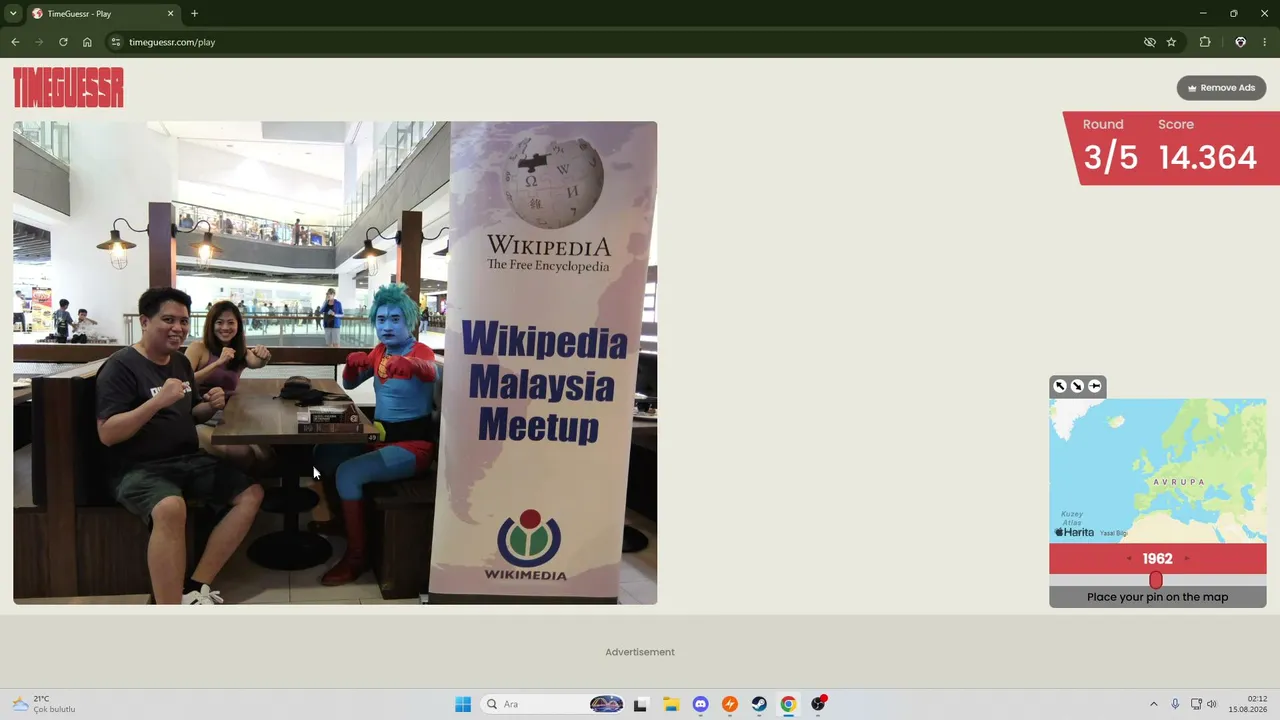1280x720 pixels.
Task: Open the browser extensions menu
Action: [1205, 42]
